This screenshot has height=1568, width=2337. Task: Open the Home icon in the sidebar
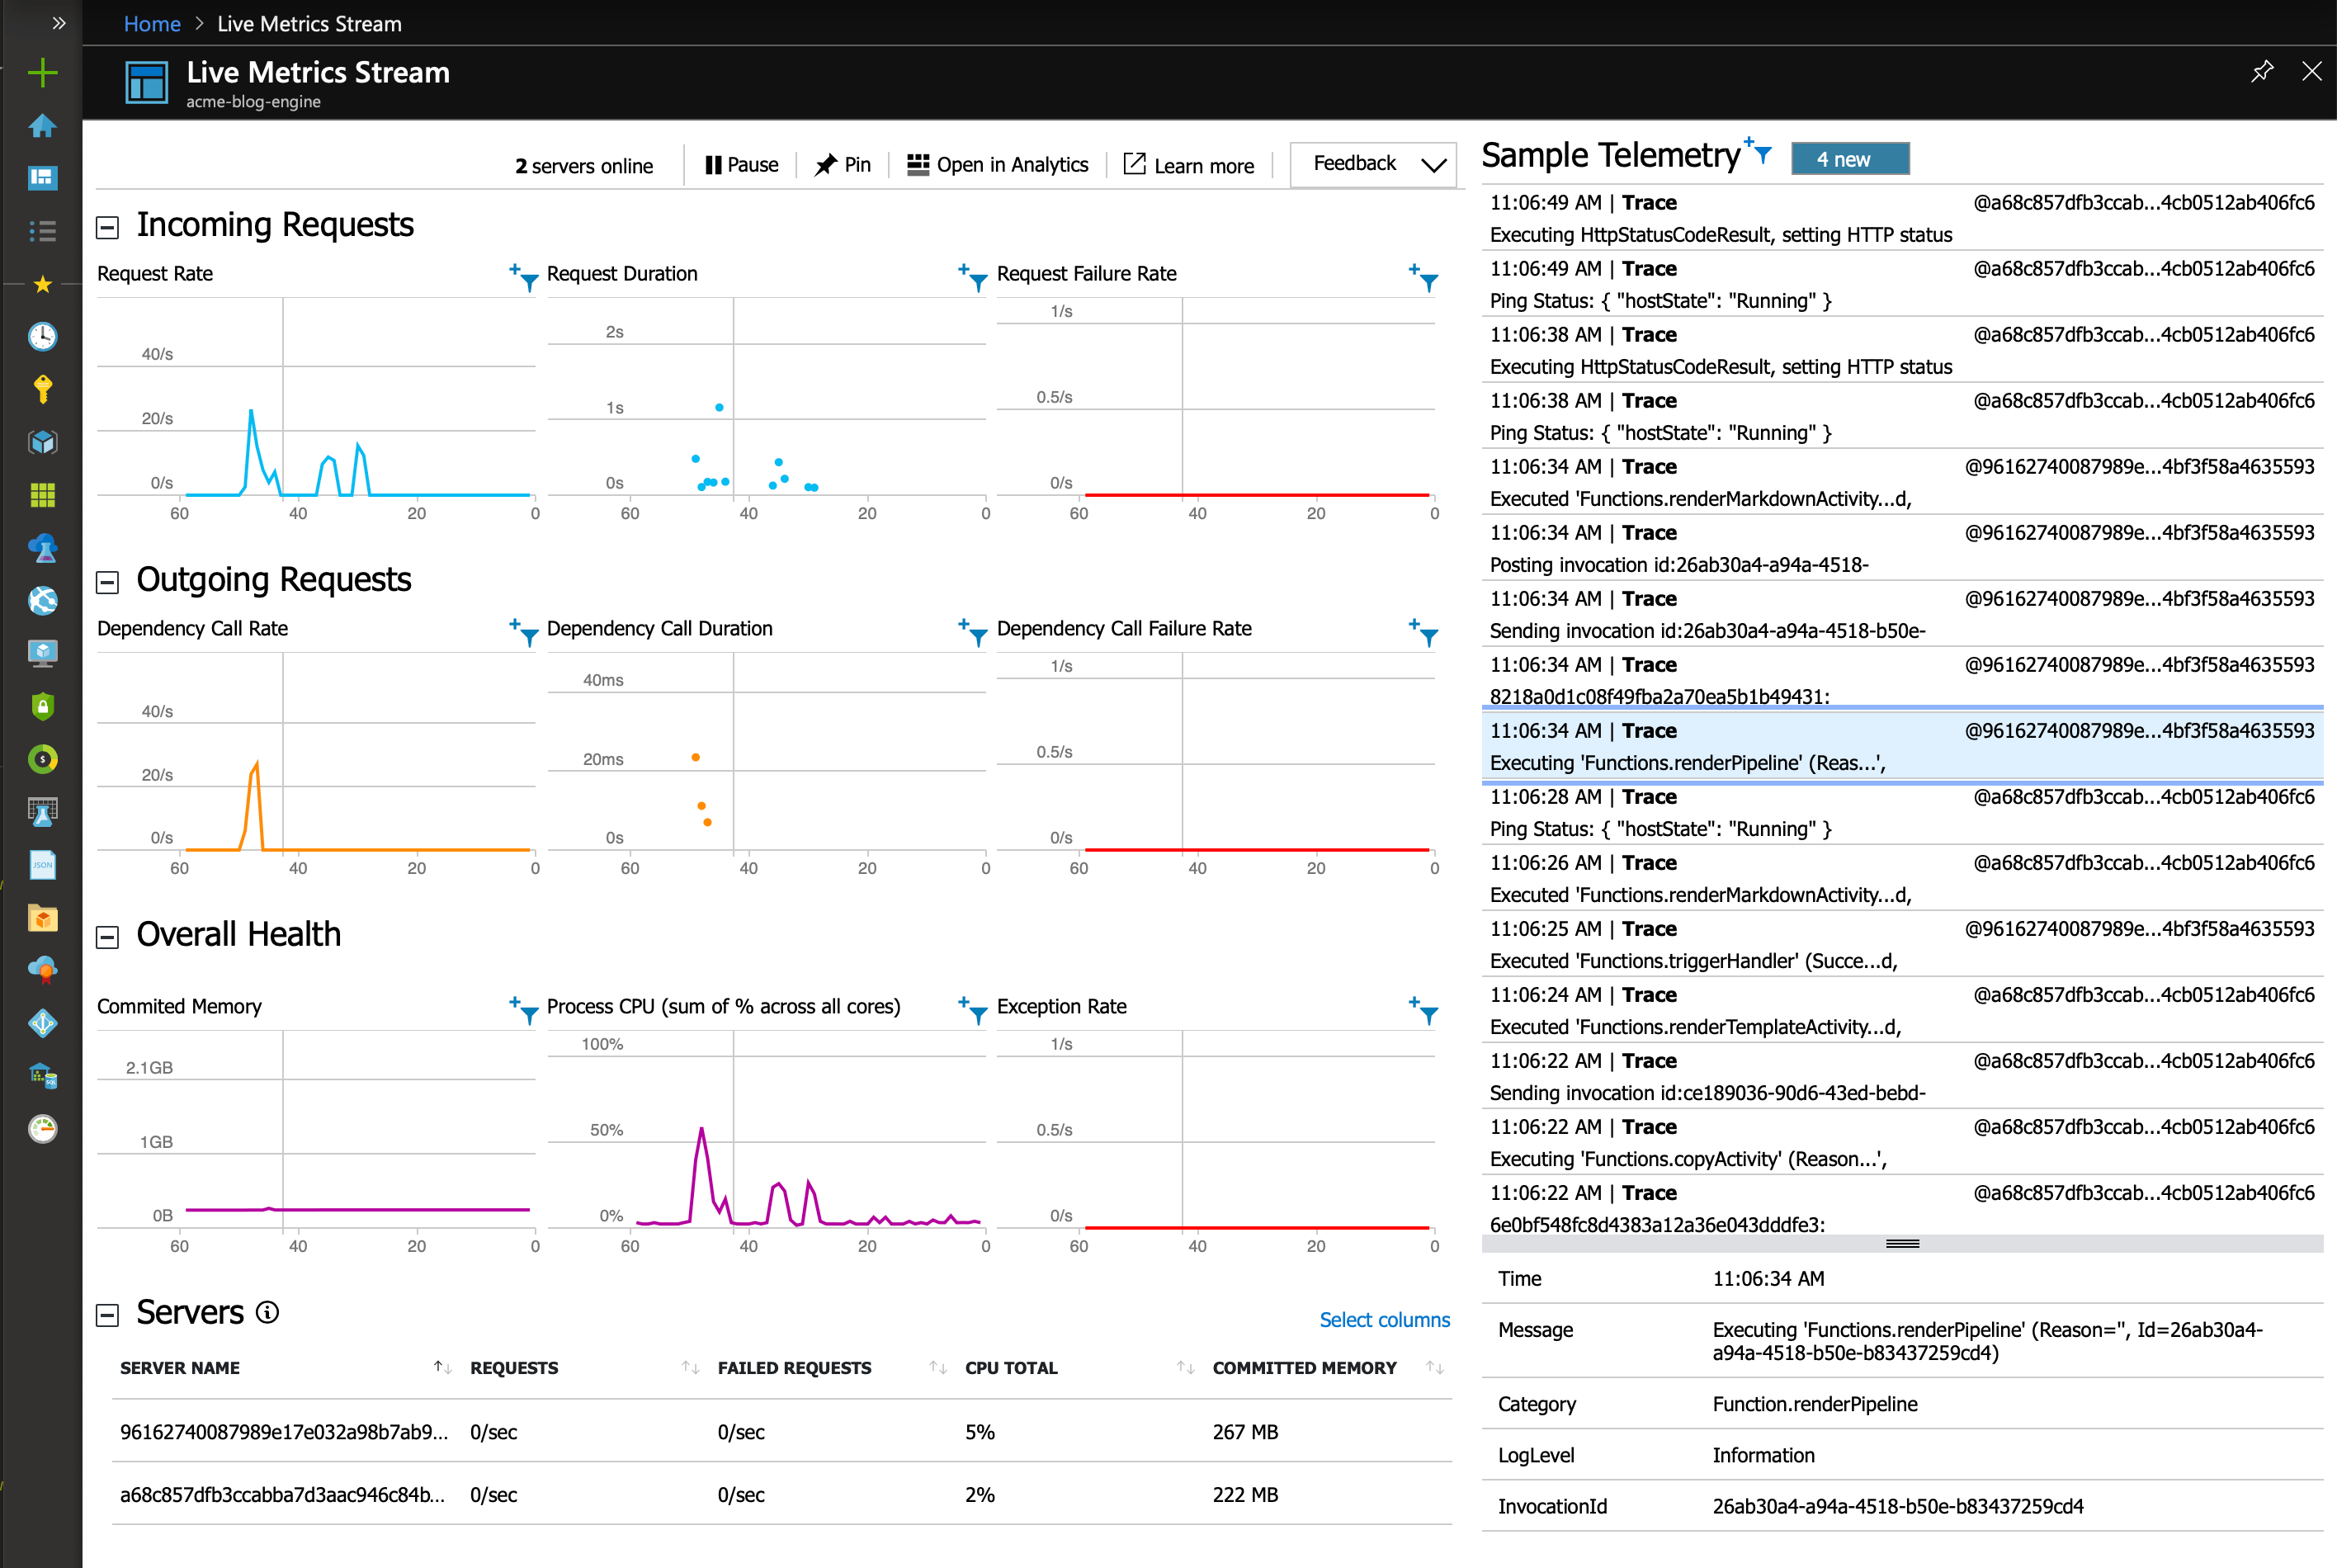click(42, 126)
